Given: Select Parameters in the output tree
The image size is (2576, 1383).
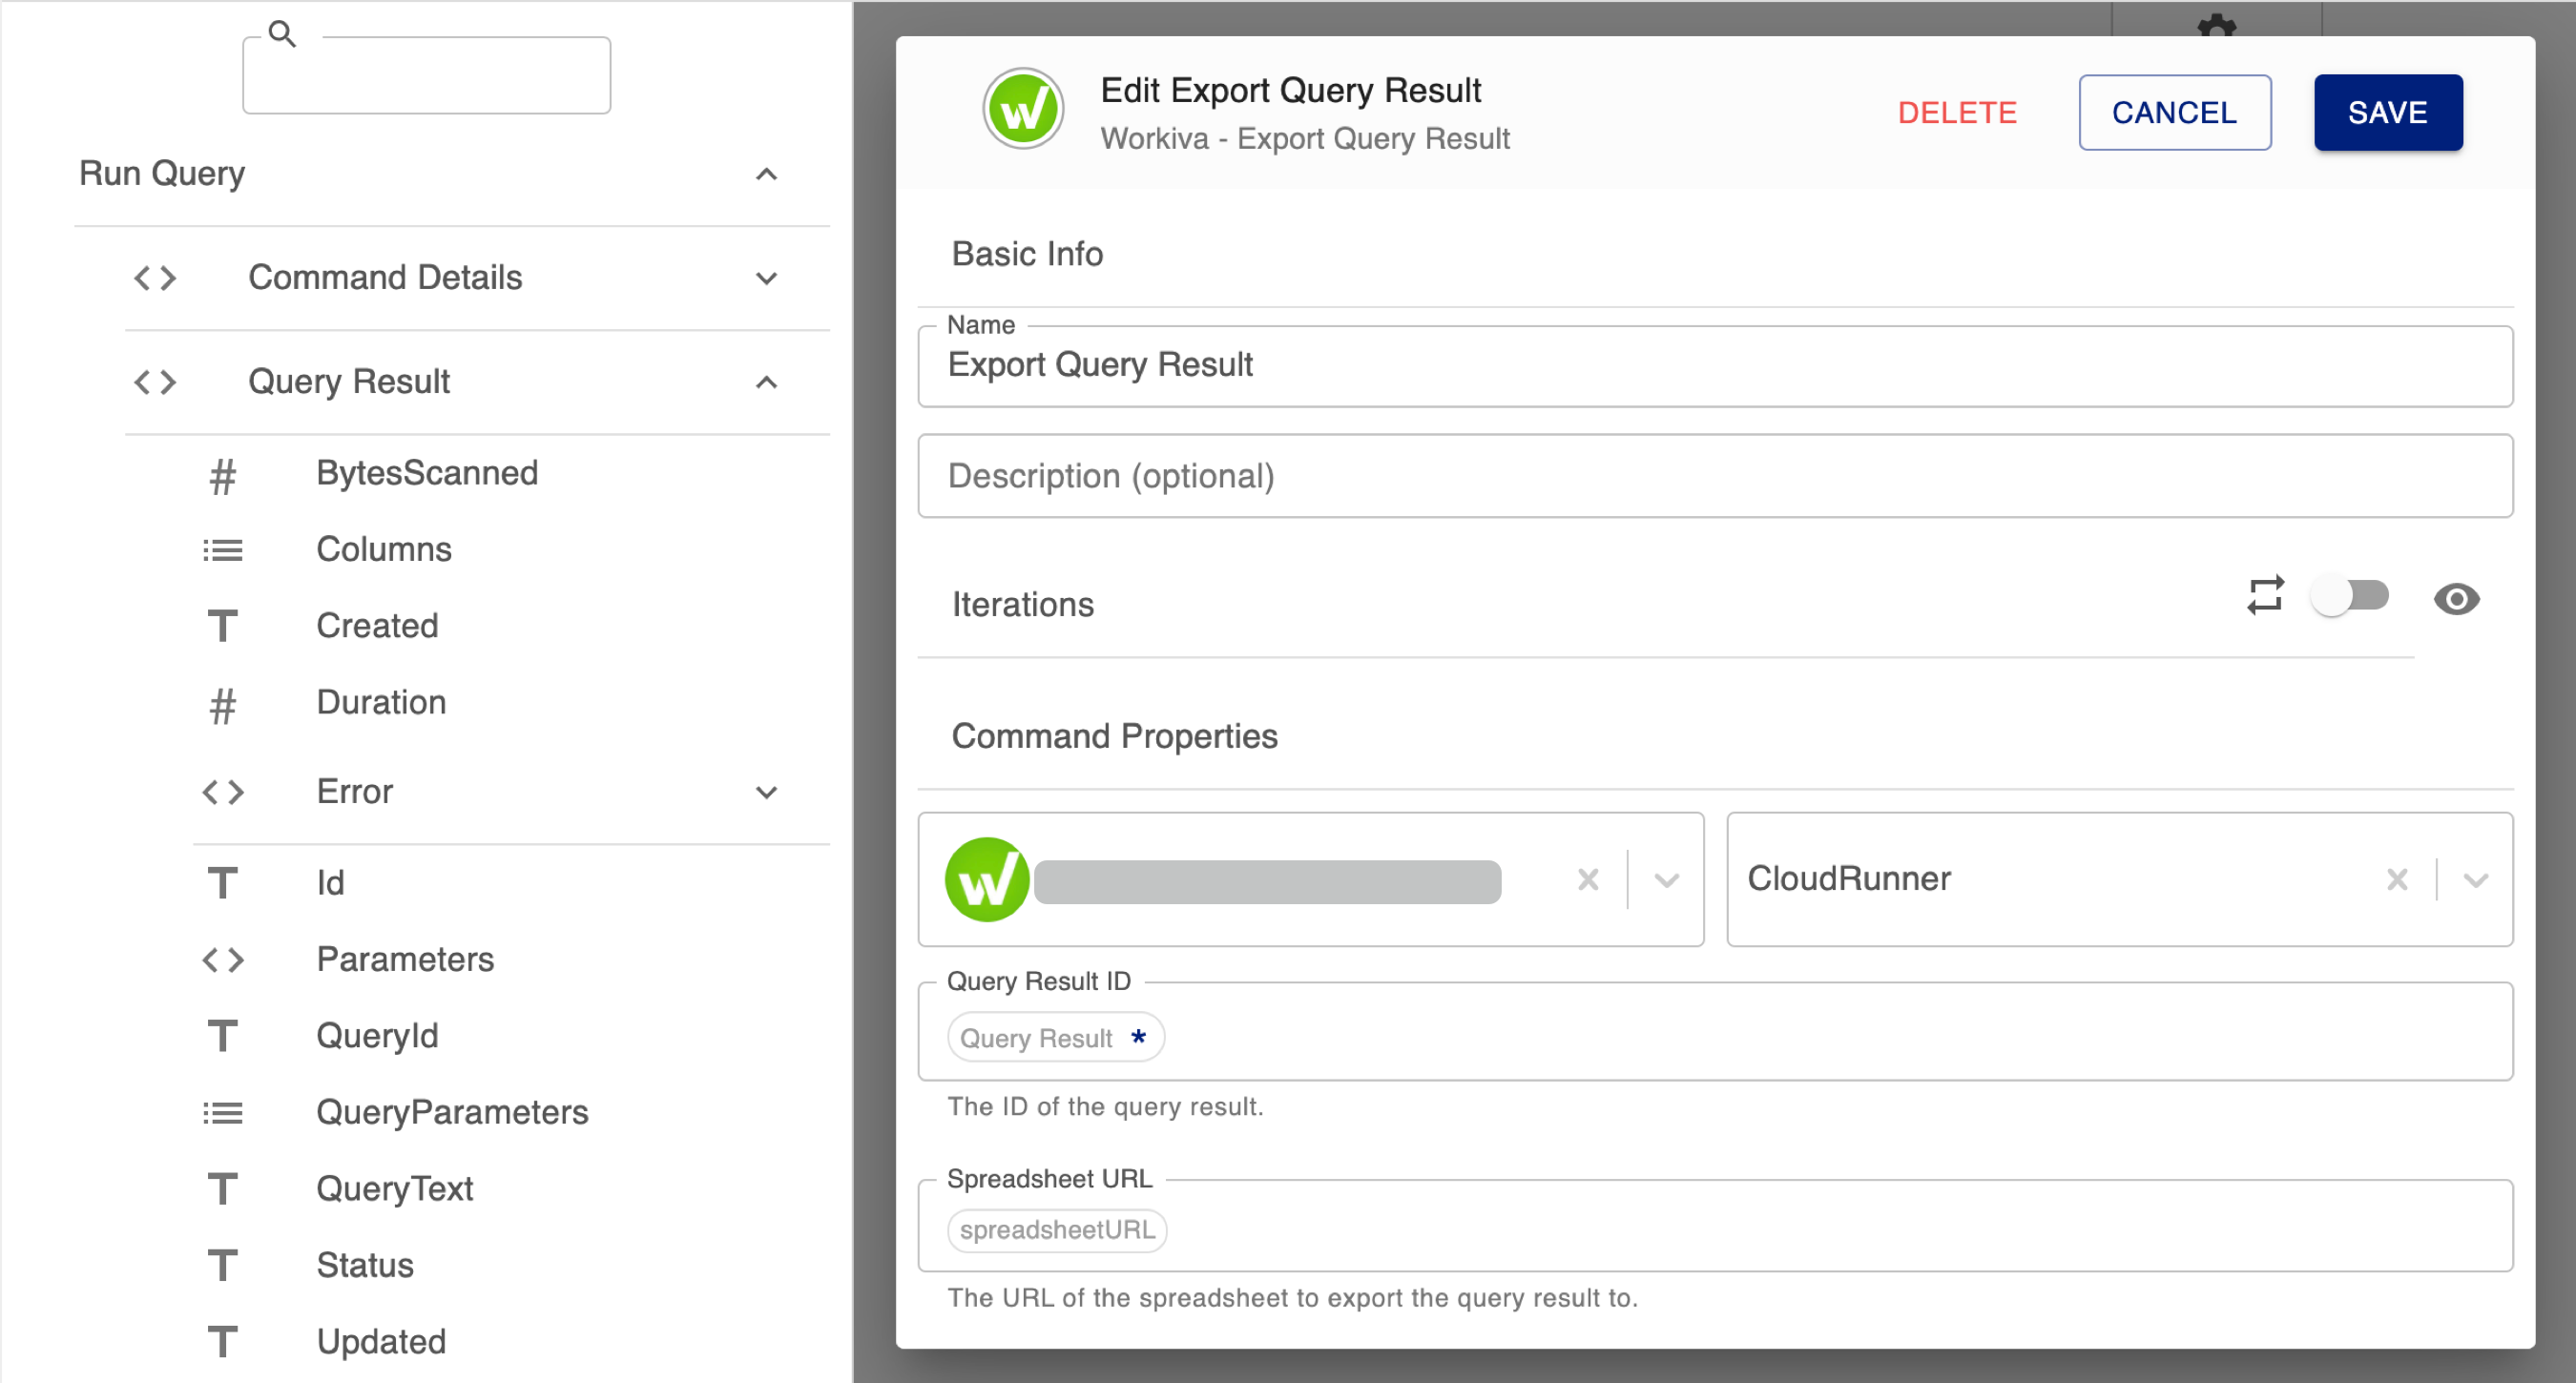Looking at the screenshot, I should 405,960.
